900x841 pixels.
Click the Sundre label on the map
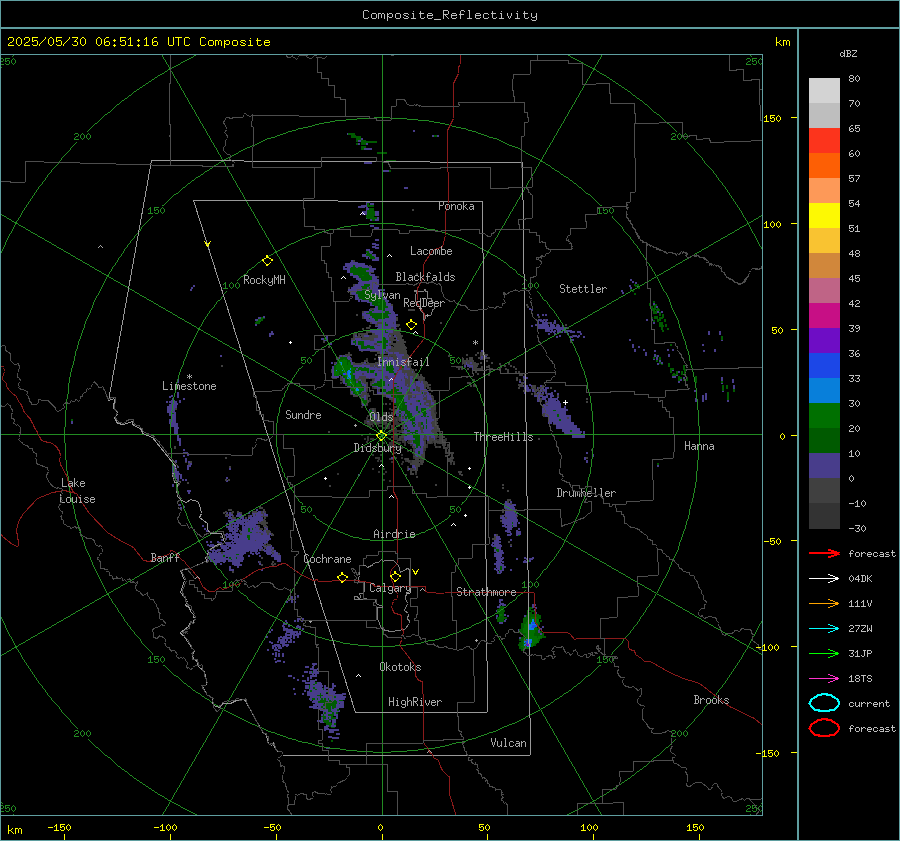click(303, 415)
